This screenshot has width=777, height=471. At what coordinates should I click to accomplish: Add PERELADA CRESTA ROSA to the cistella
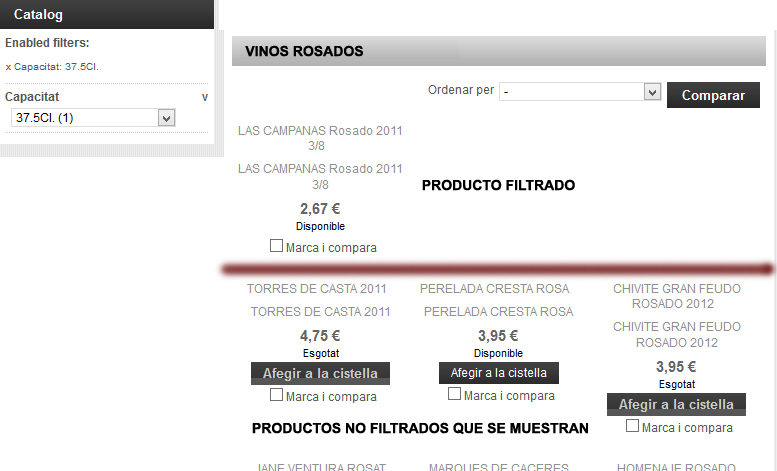click(x=499, y=373)
